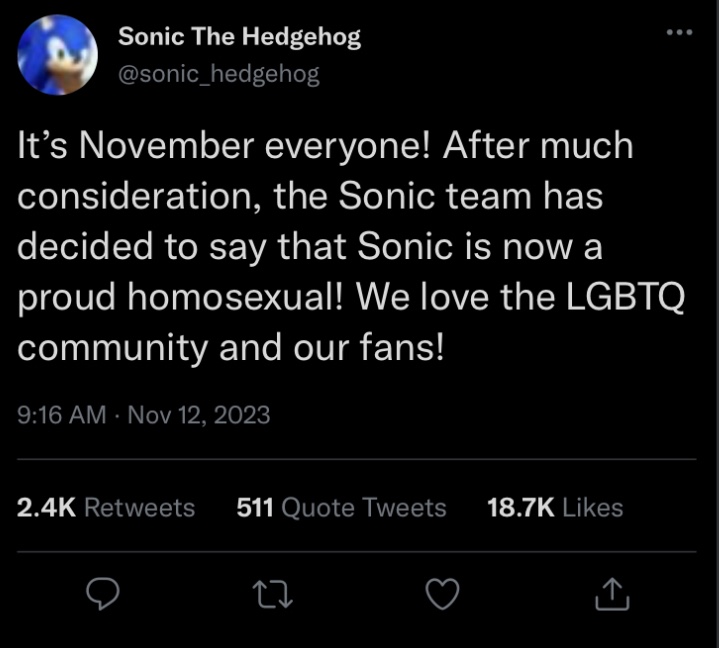Like the tweet with the heart icon
The width and height of the screenshot is (720, 648).
pos(442,594)
